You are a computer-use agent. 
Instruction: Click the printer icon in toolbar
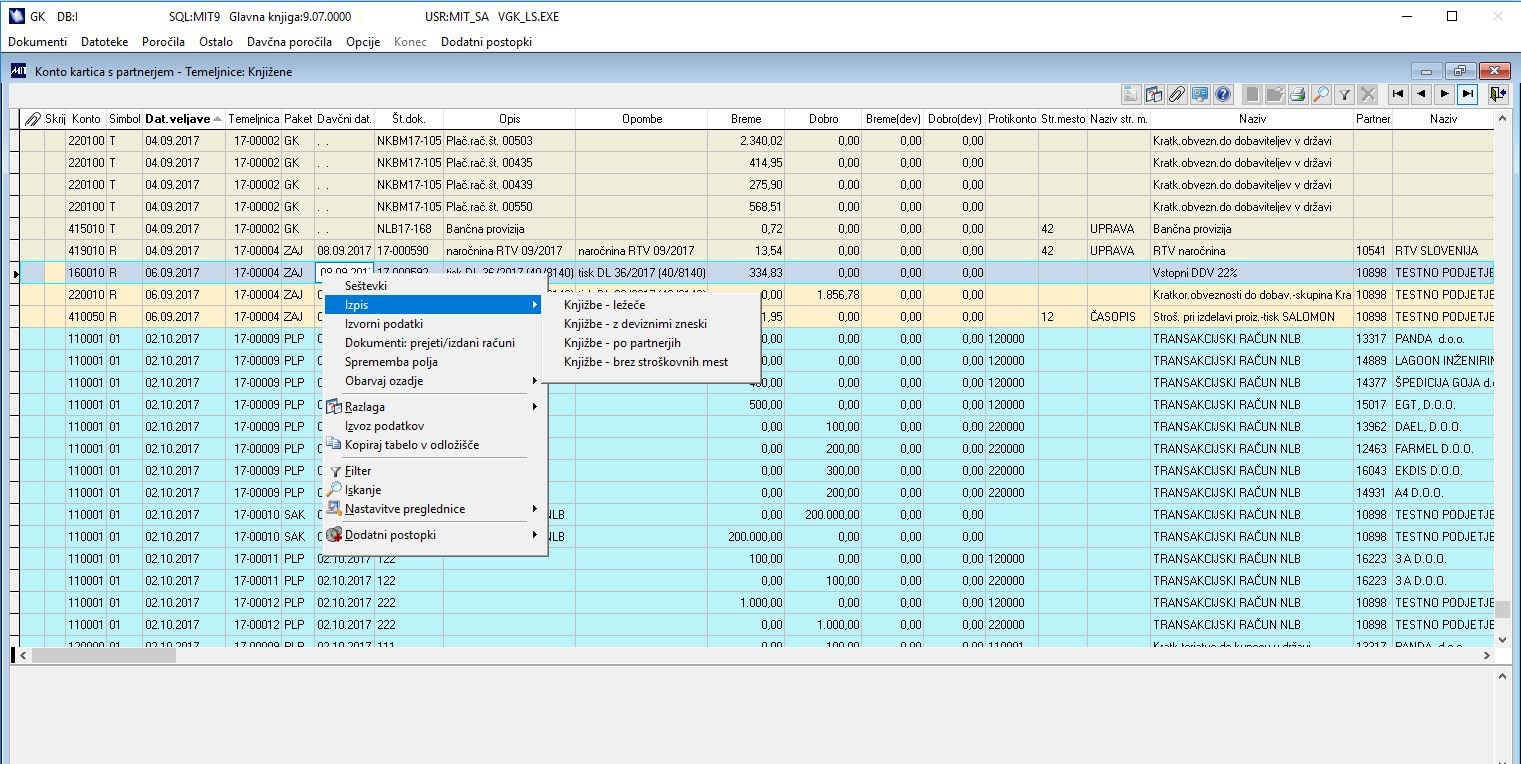[1298, 95]
